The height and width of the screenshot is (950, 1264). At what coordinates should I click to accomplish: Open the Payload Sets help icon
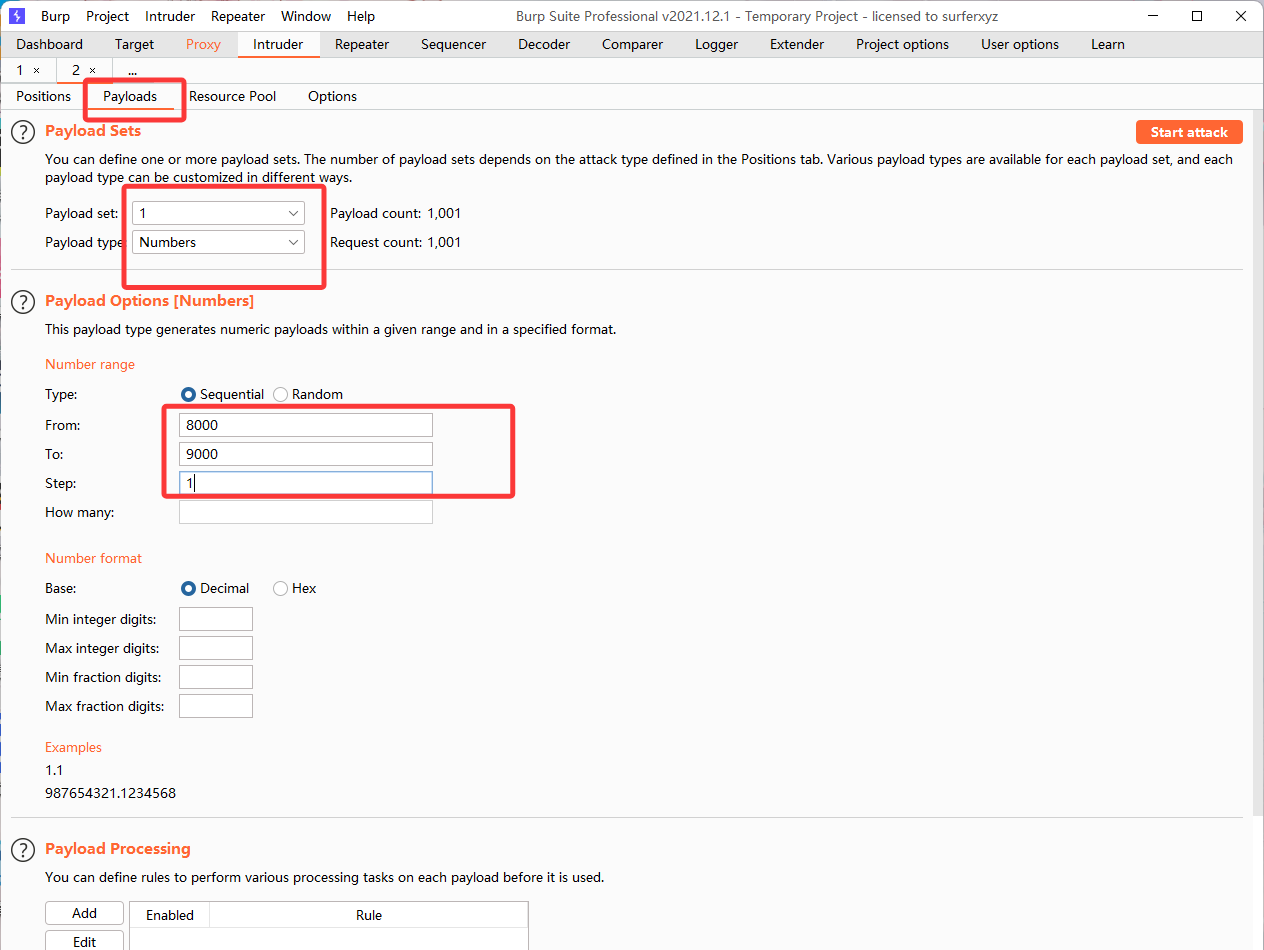click(x=22, y=132)
